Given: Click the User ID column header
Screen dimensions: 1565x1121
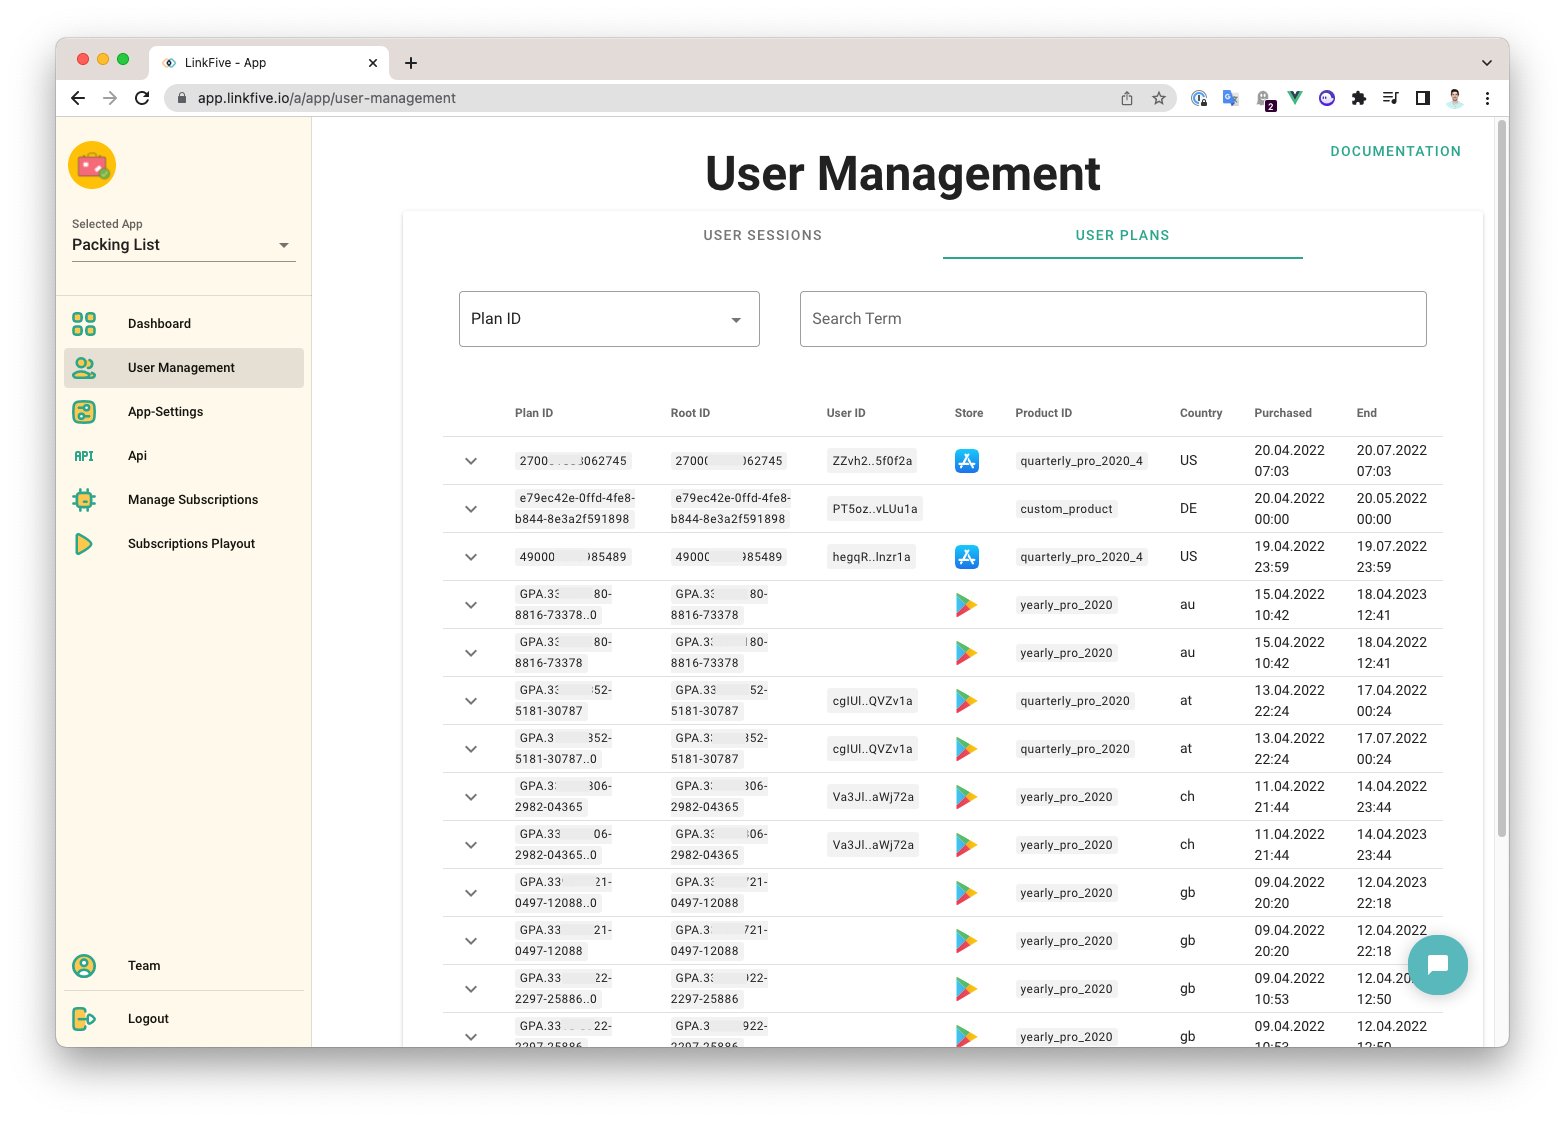Looking at the screenshot, I should point(846,413).
